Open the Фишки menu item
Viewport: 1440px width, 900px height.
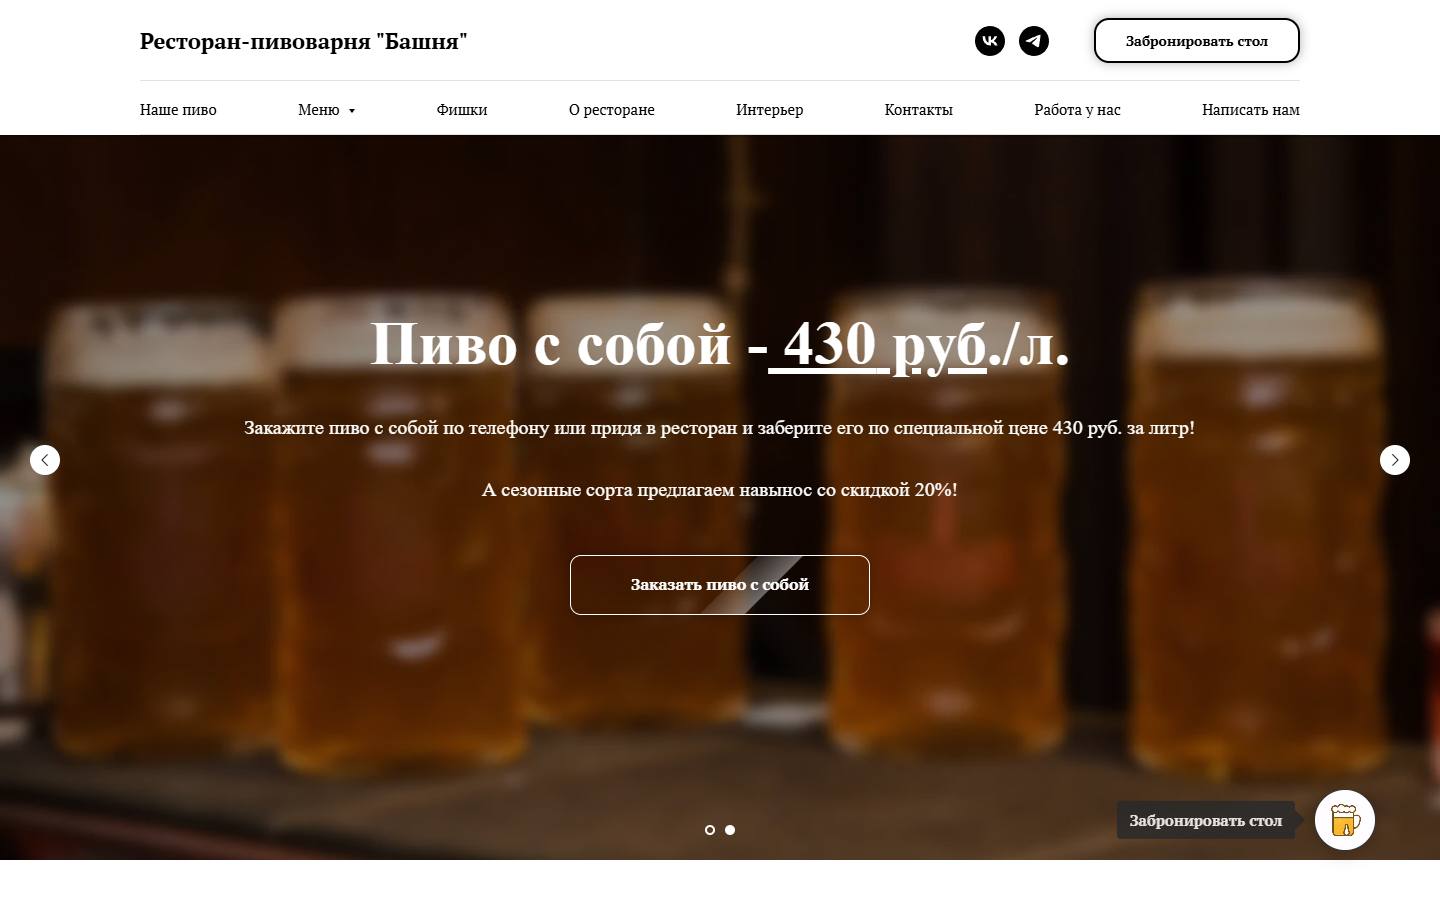462,110
